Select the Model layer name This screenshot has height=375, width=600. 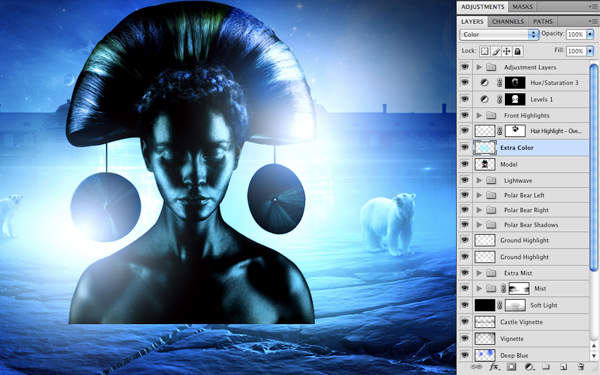coord(509,164)
